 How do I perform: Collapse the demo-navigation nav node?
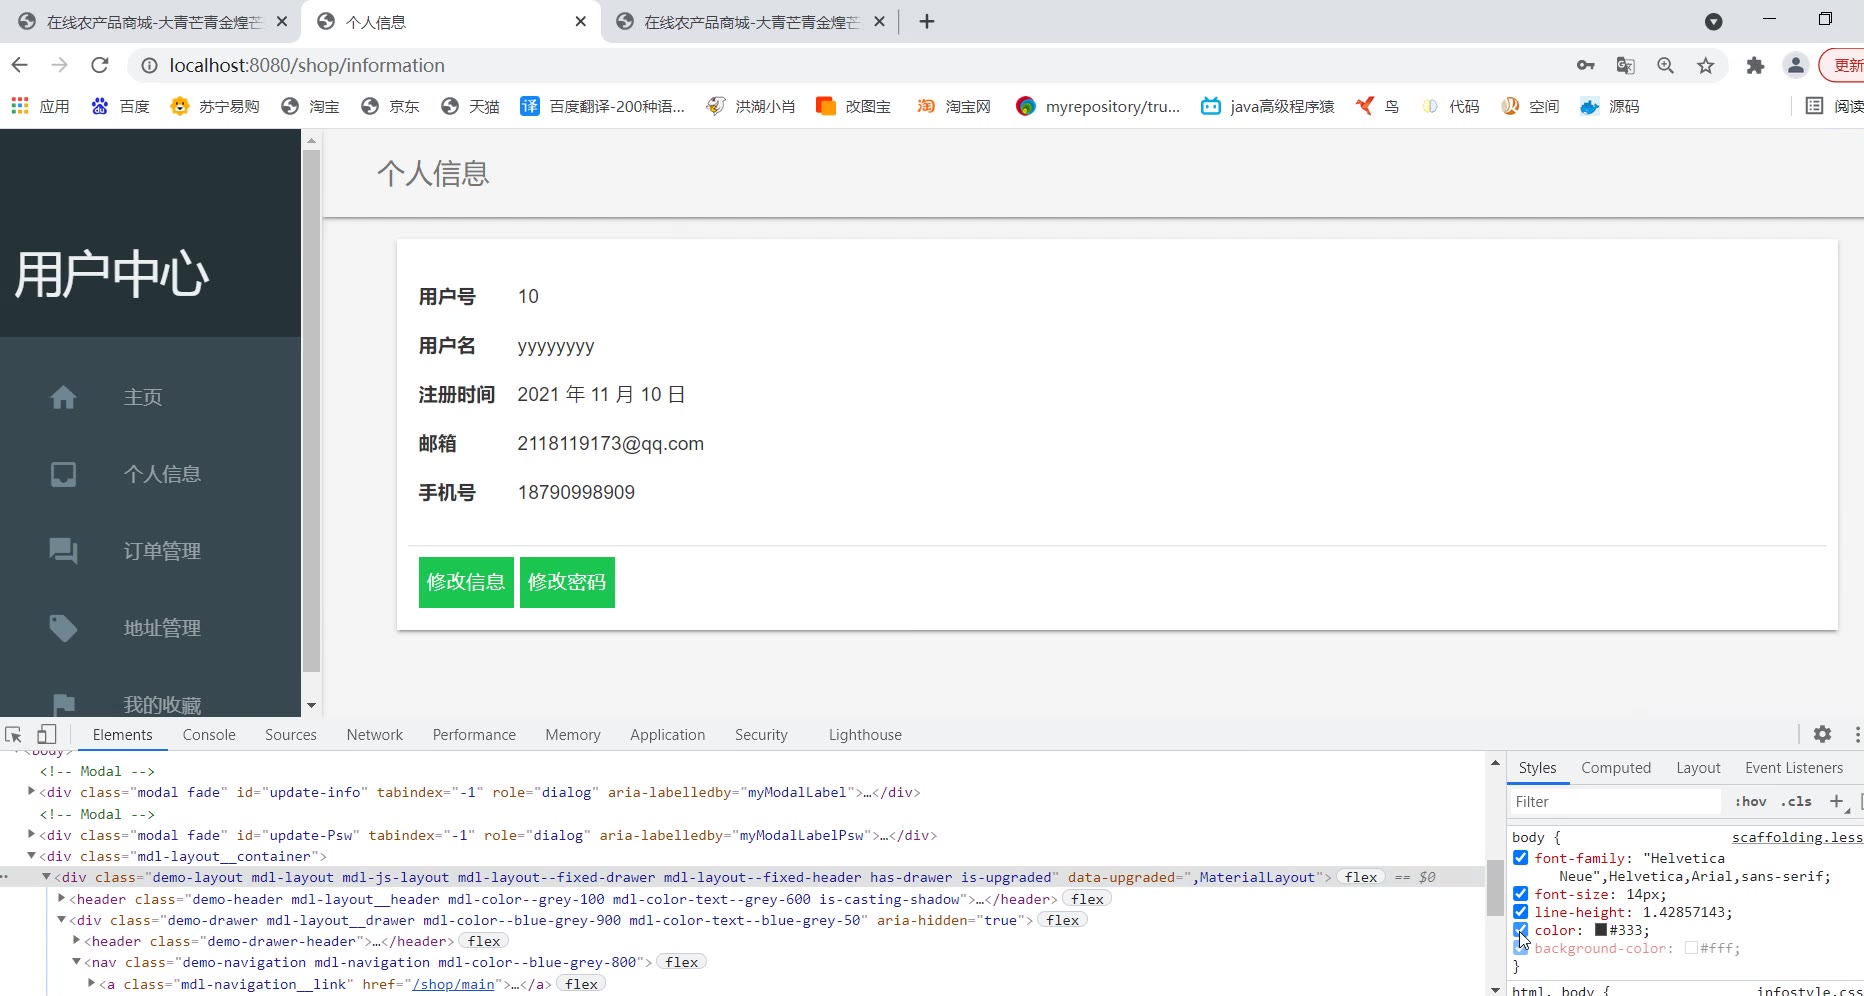(x=77, y=962)
